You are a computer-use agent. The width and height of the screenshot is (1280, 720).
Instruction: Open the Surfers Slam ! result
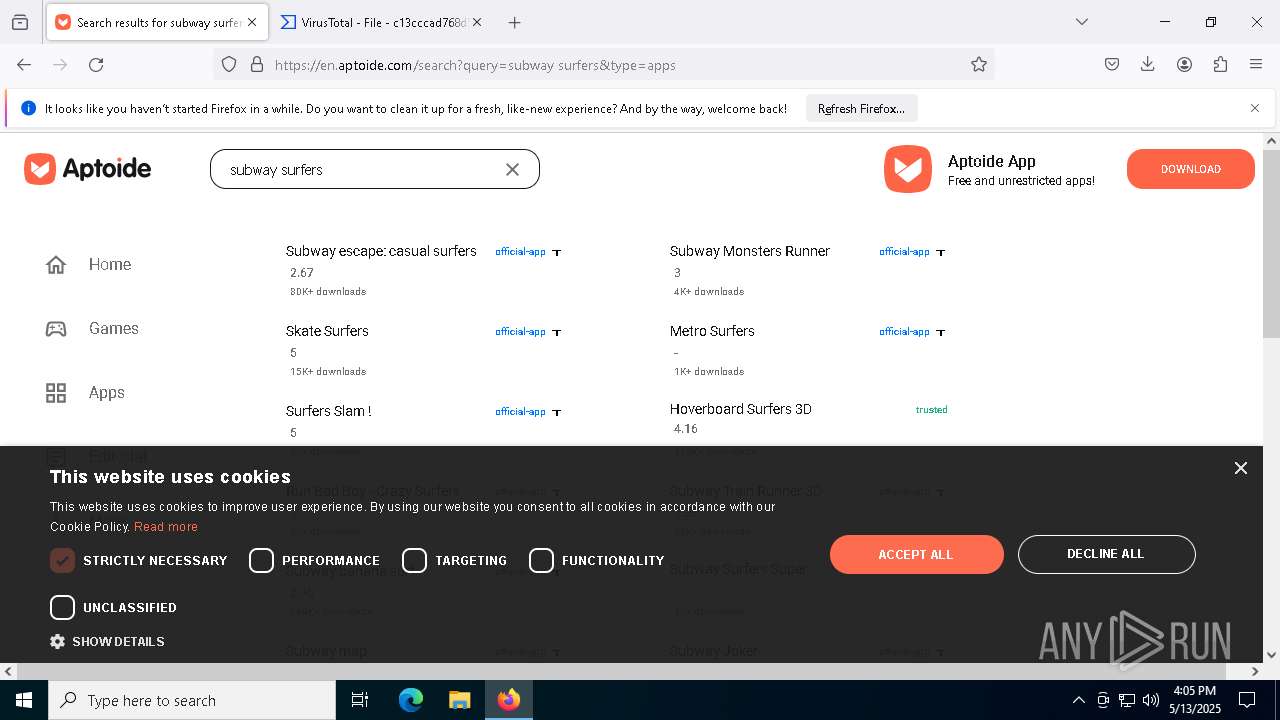329,411
